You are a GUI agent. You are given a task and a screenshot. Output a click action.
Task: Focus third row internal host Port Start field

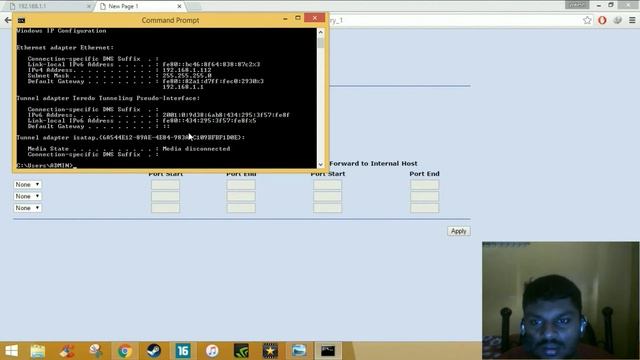[328, 208]
